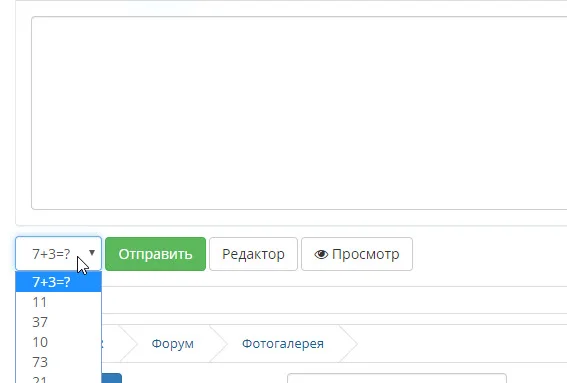Screen dimensions: 567x383
Task: Pick 10 from the captcha dropdown list
Action: (59, 342)
